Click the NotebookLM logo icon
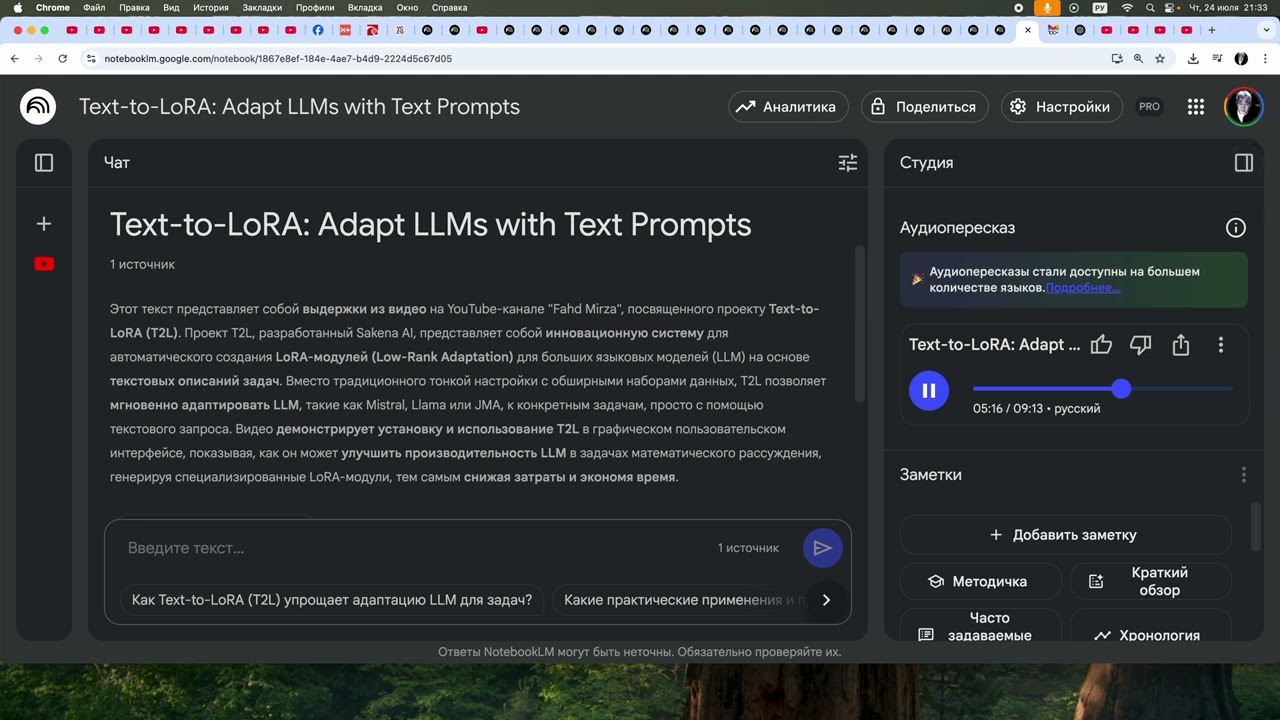Screen dimensions: 1280x720 pyautogui.click(x=38, y=106)
